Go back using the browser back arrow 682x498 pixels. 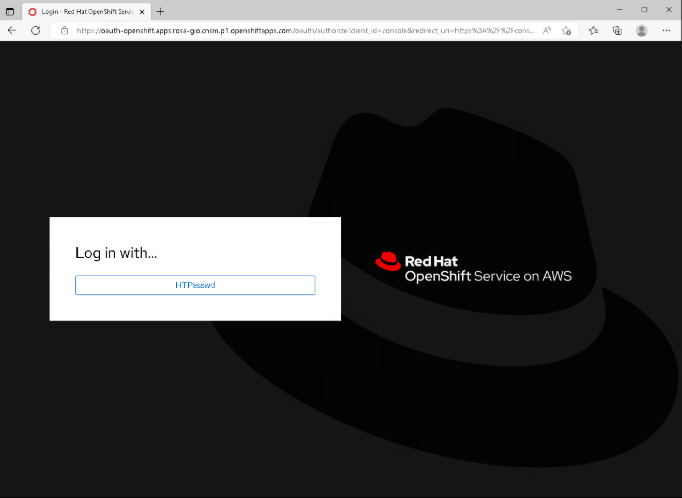[12, 30]
